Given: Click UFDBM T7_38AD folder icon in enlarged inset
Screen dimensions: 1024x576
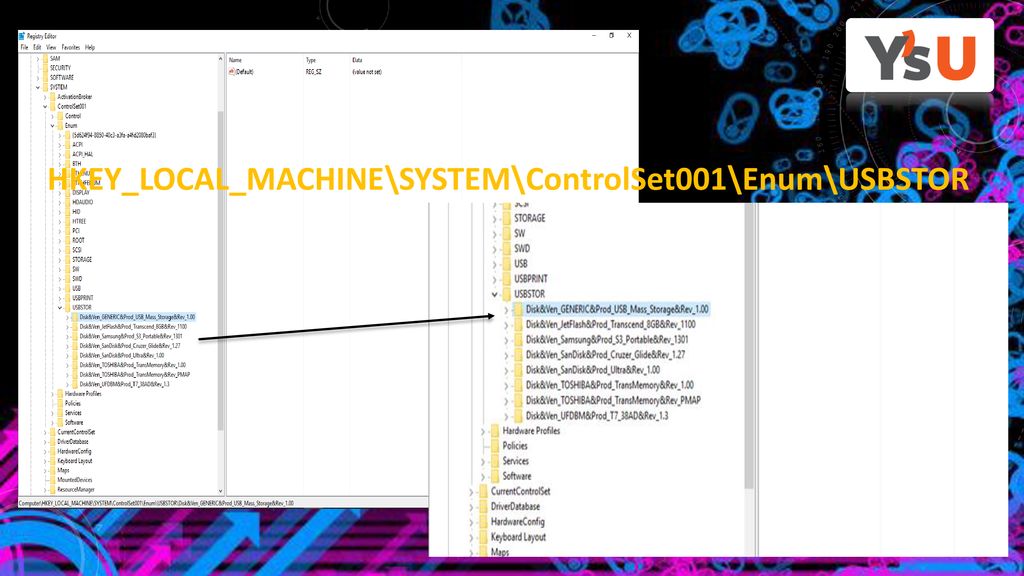Looking at the screenshot, I should (518, 416).
